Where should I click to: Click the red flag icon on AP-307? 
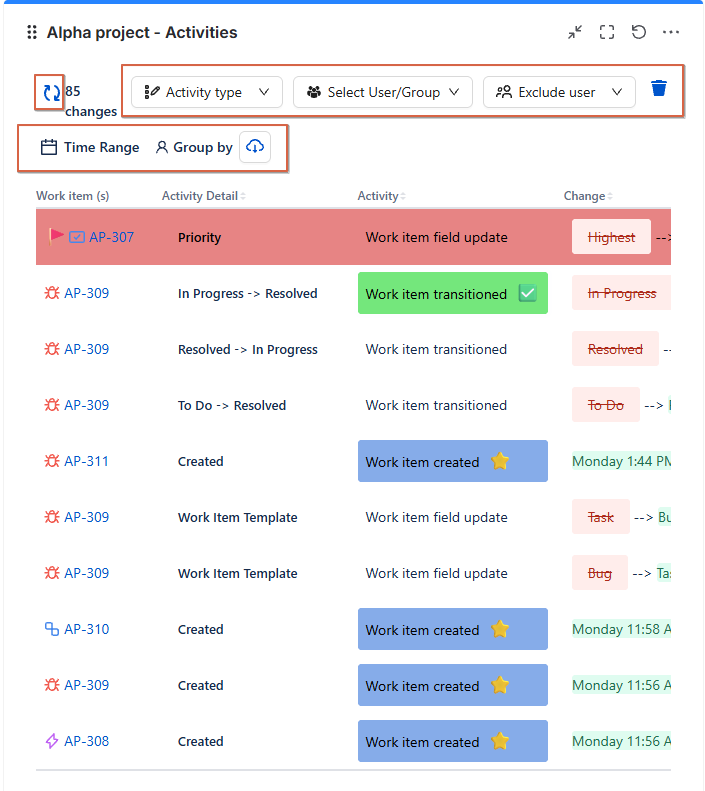tap(56, 236)
